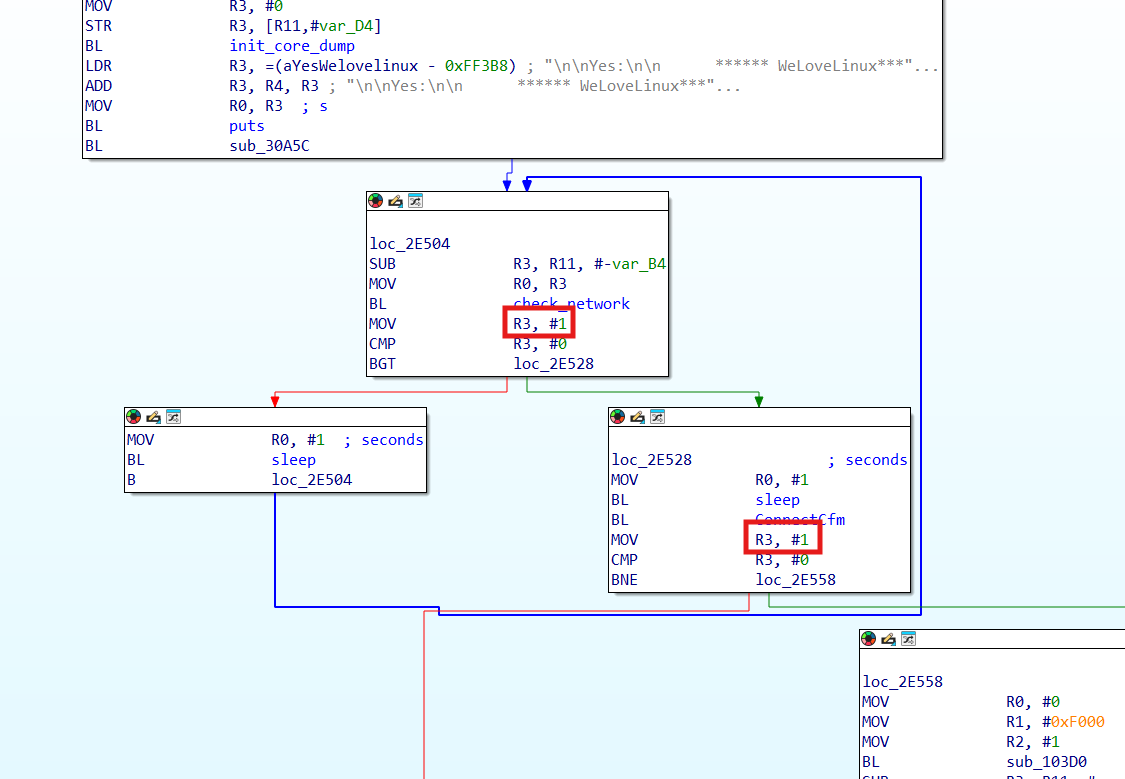Jump to sub_103D0 call target
The width and height of the screenshot is (1125, 779).
coord(1046,762)
